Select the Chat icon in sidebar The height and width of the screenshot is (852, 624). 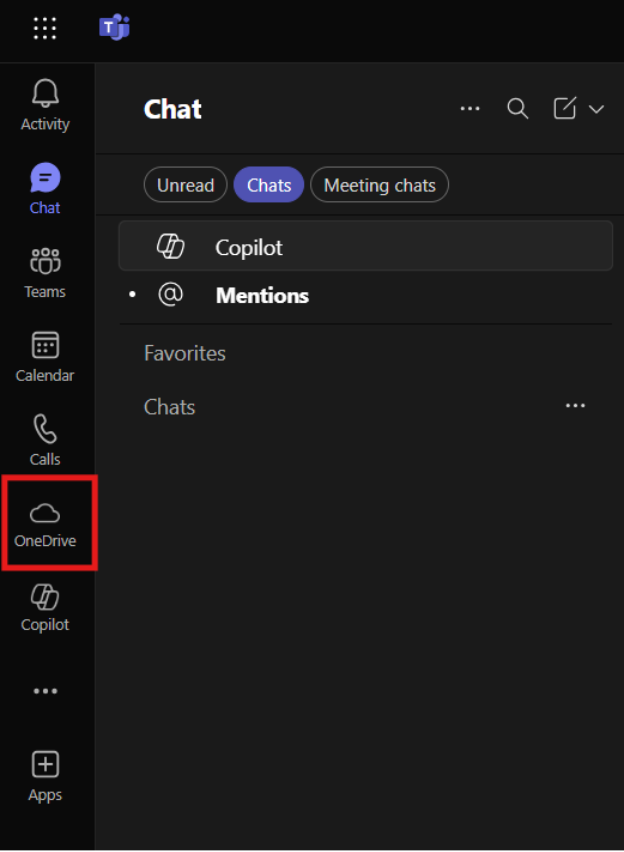(45, 189)
